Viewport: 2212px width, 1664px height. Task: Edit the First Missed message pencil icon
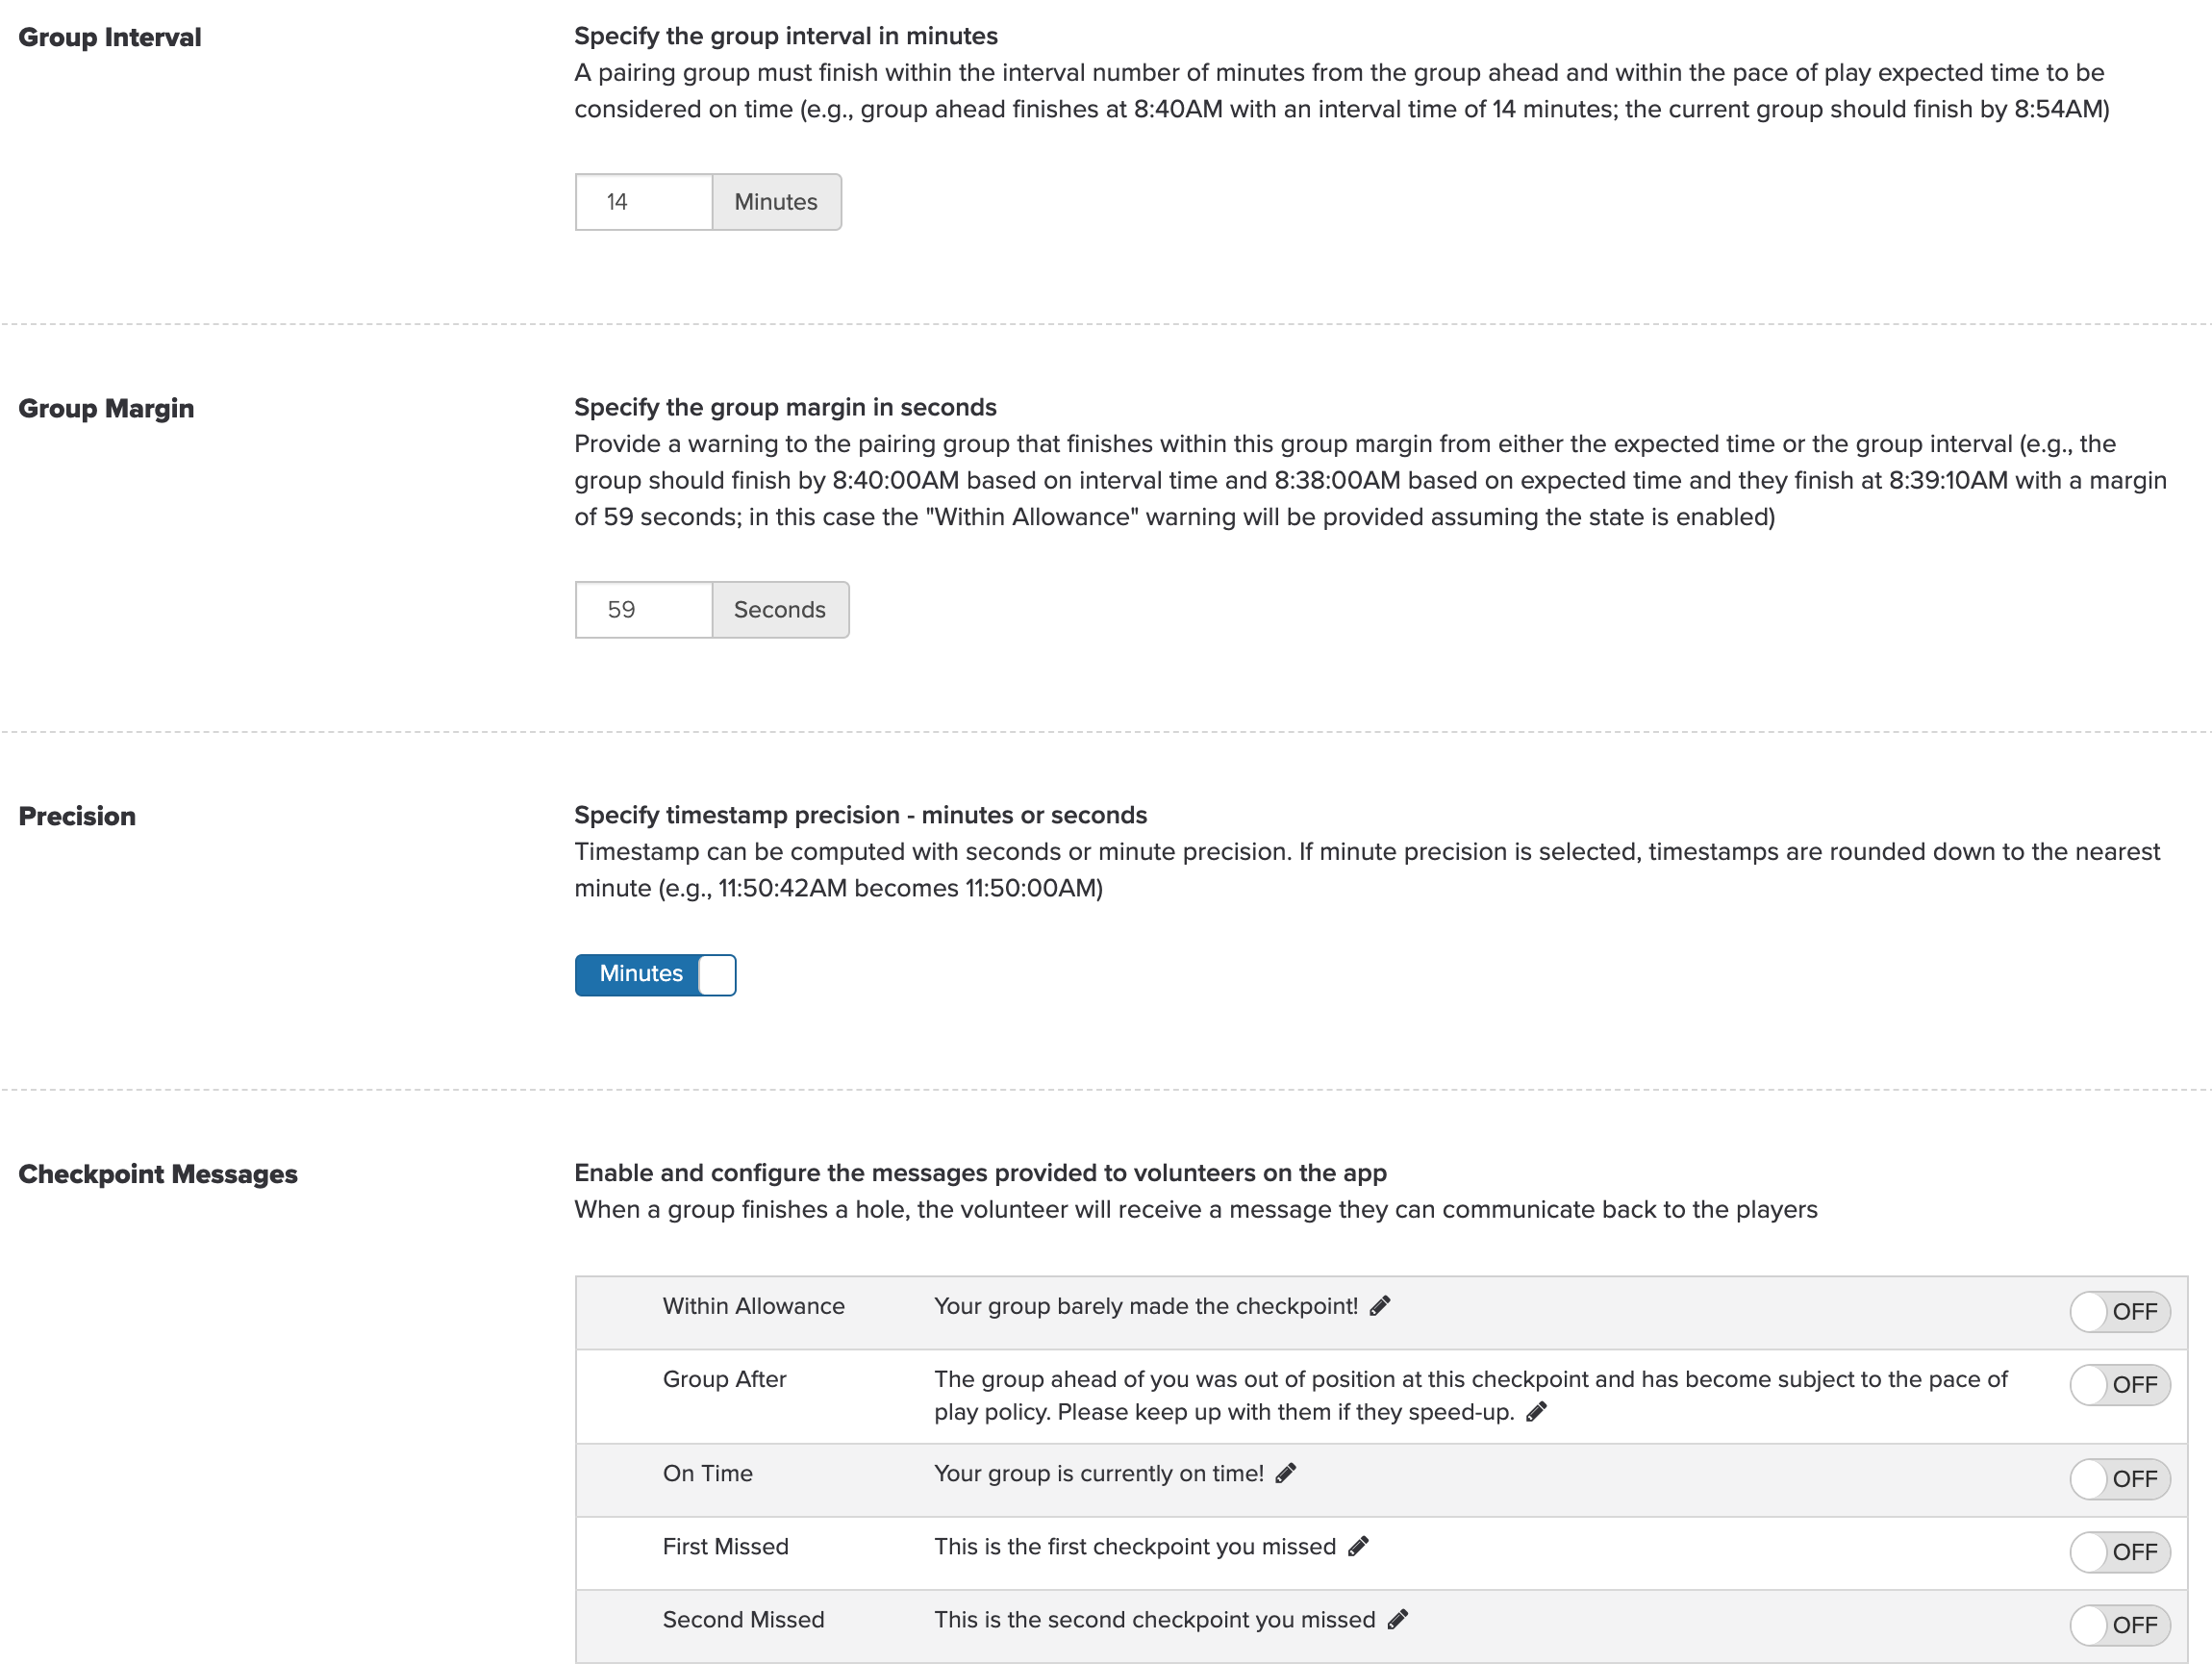pos(1358,1547)
